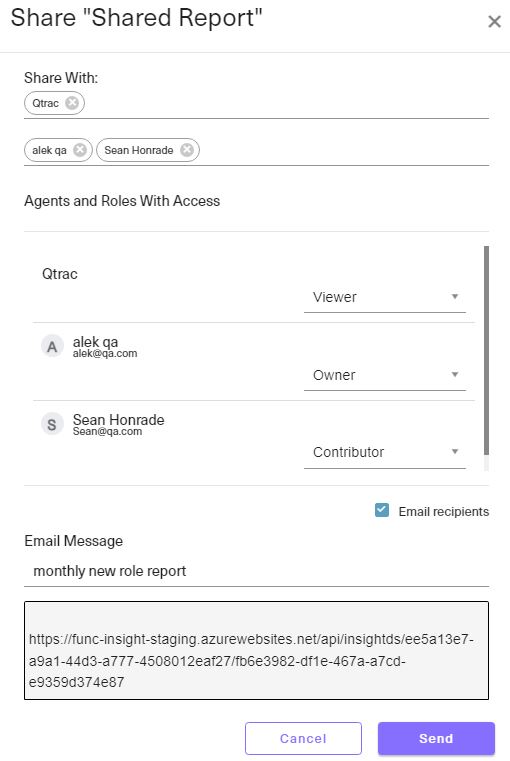Click the Share With roles input field

click(x=286, y=103)
